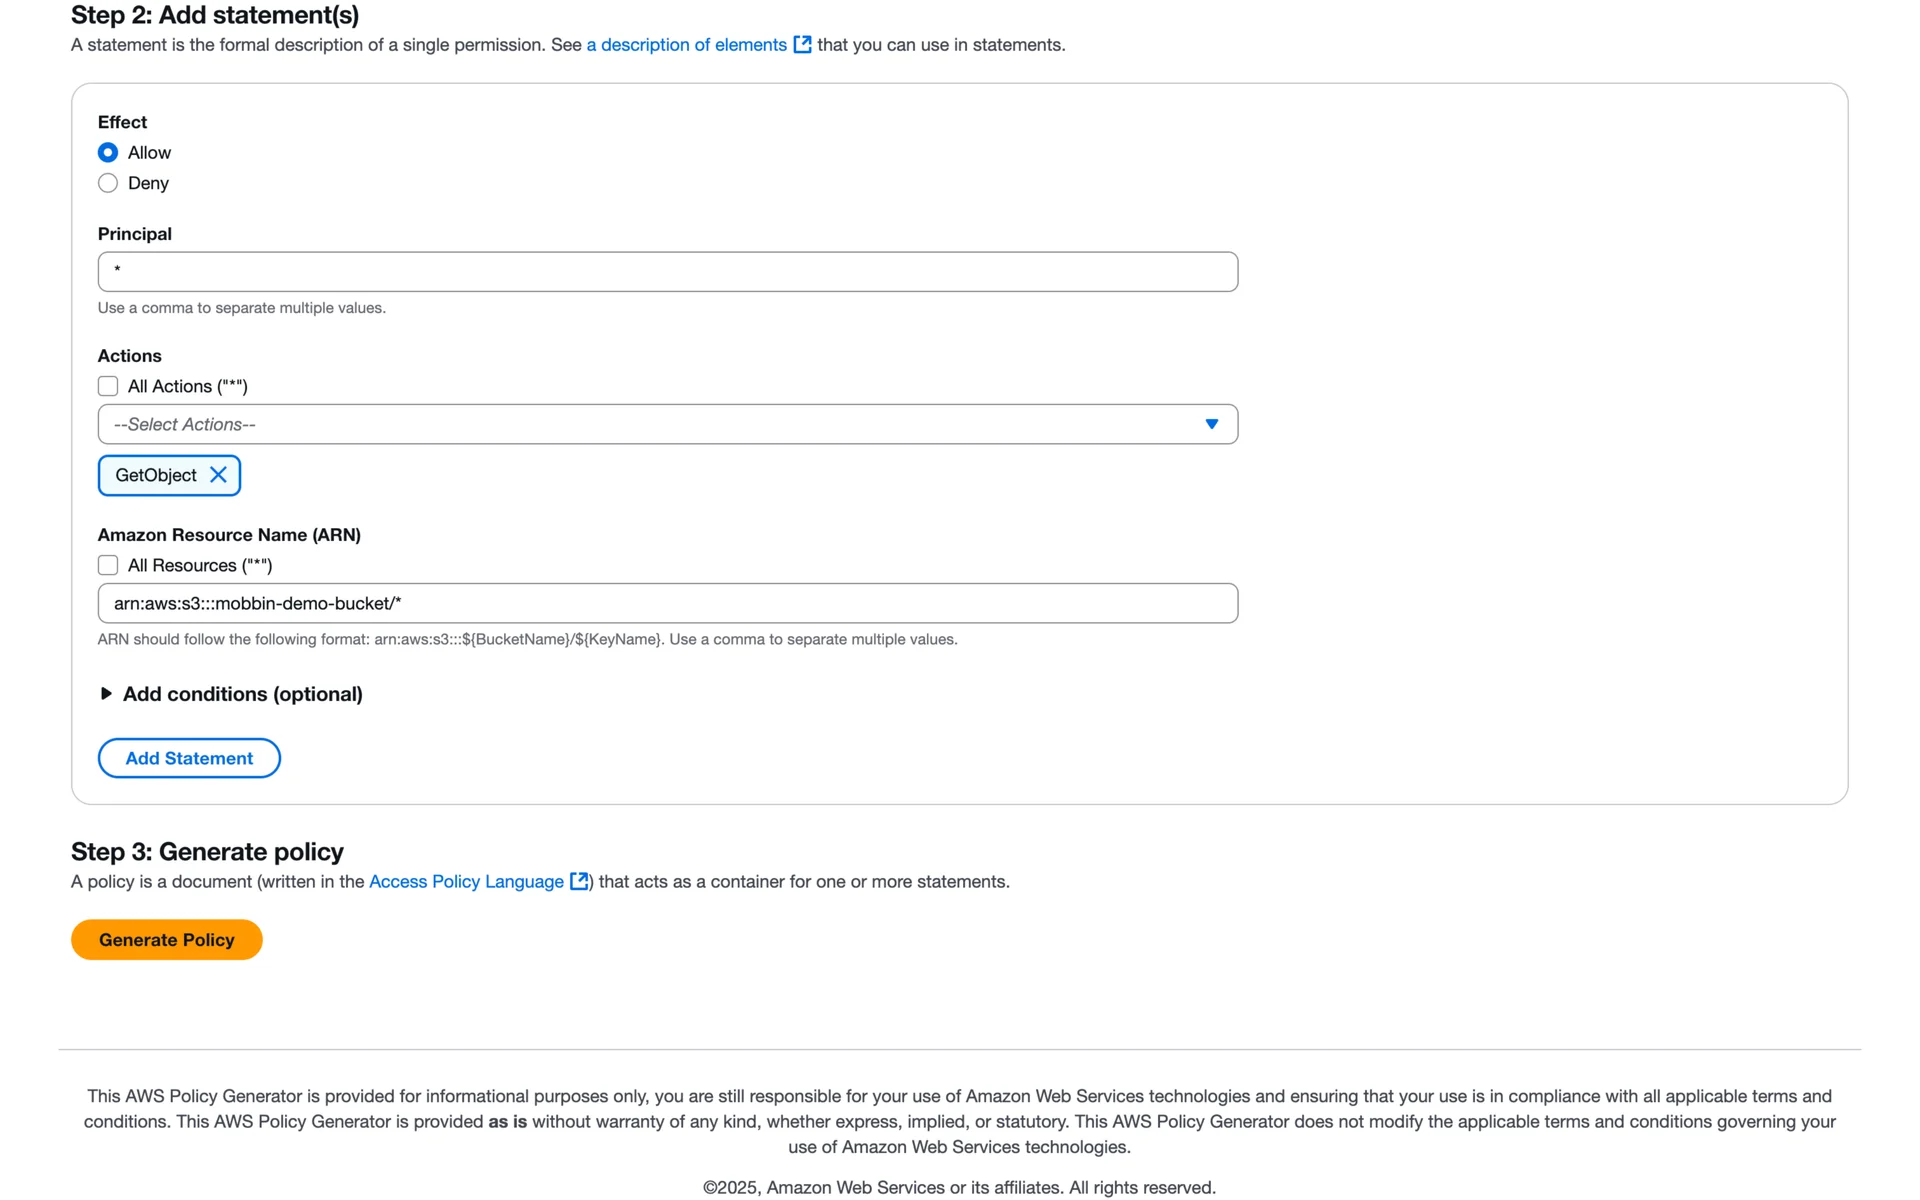This screenshot has width=1920, height=1200.
Task: Select the Allow effect radio button
Action: pos(108,153)
